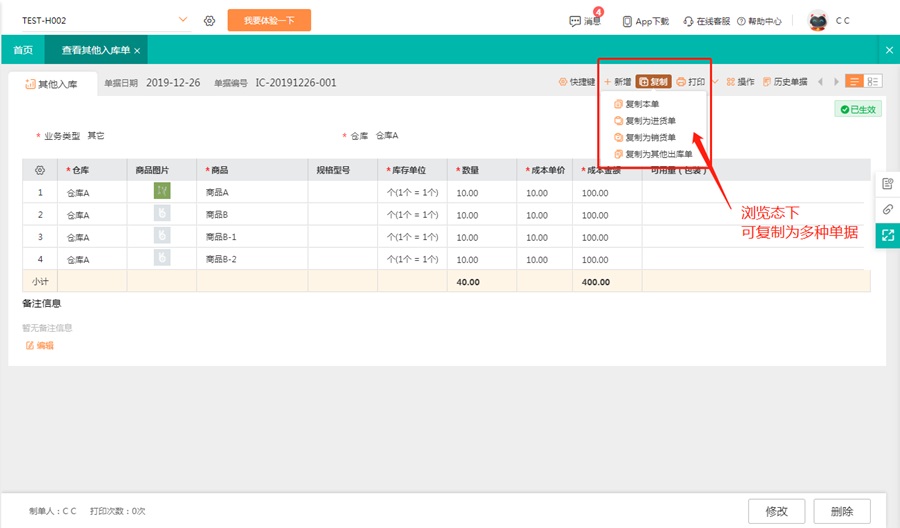Click the document number IC-20191226-001
The image size is (900, 528).
[296, 83]
